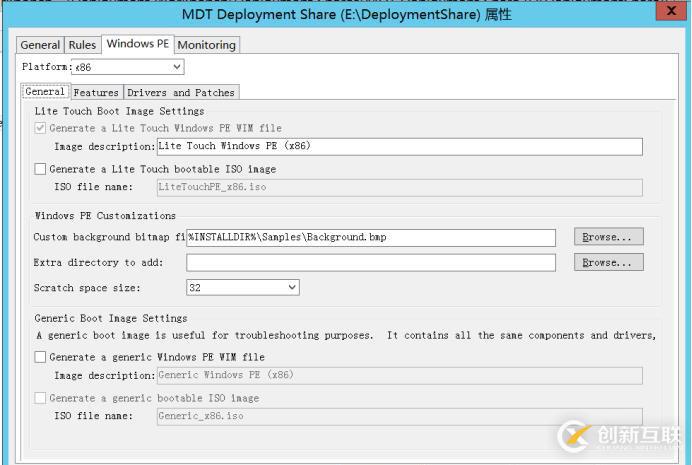692x465 pixels.
Task: Toggle Generate a generic bootable ISO image checkbox
Action: point(40,398)
